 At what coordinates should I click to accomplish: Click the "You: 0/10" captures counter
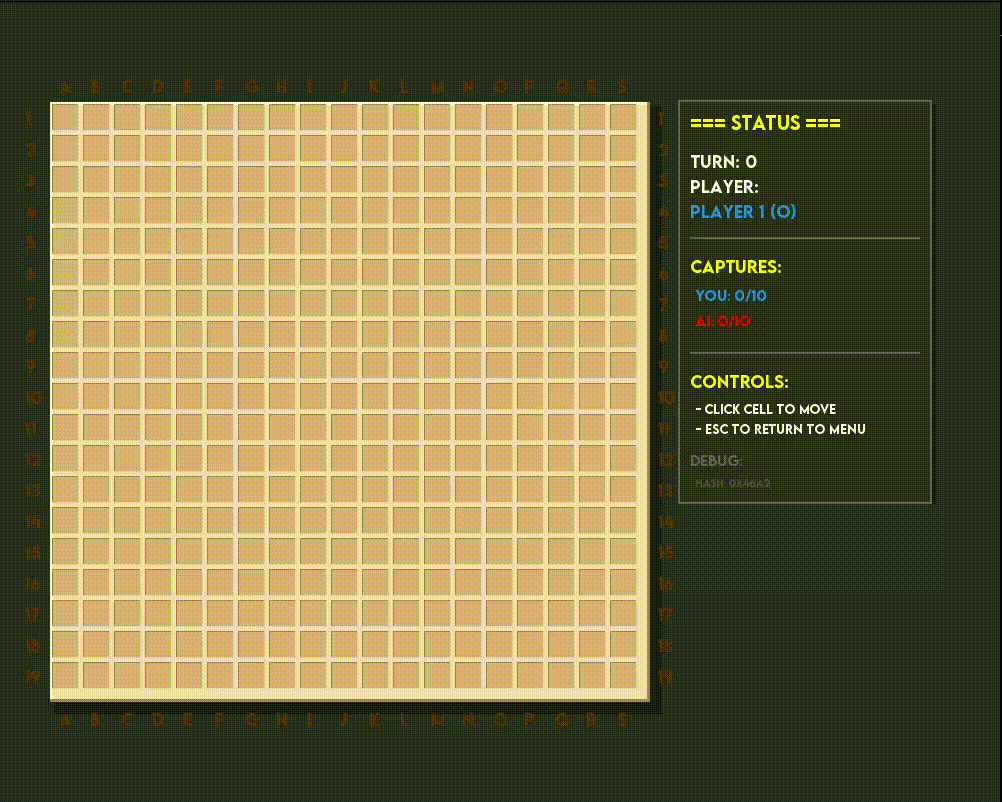(731, 296)
